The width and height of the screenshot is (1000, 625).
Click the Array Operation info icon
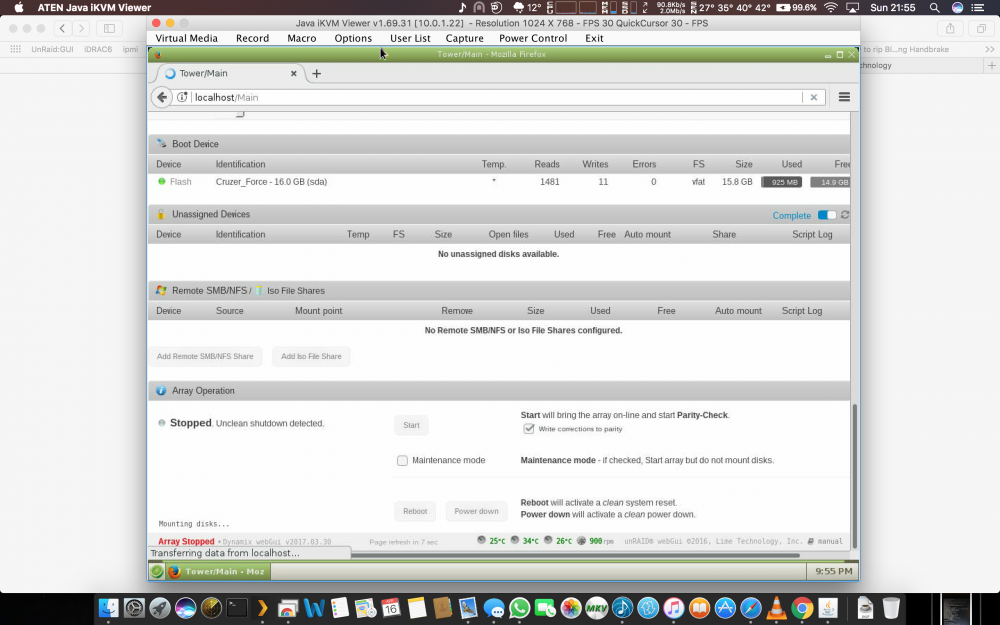[161, 390]
